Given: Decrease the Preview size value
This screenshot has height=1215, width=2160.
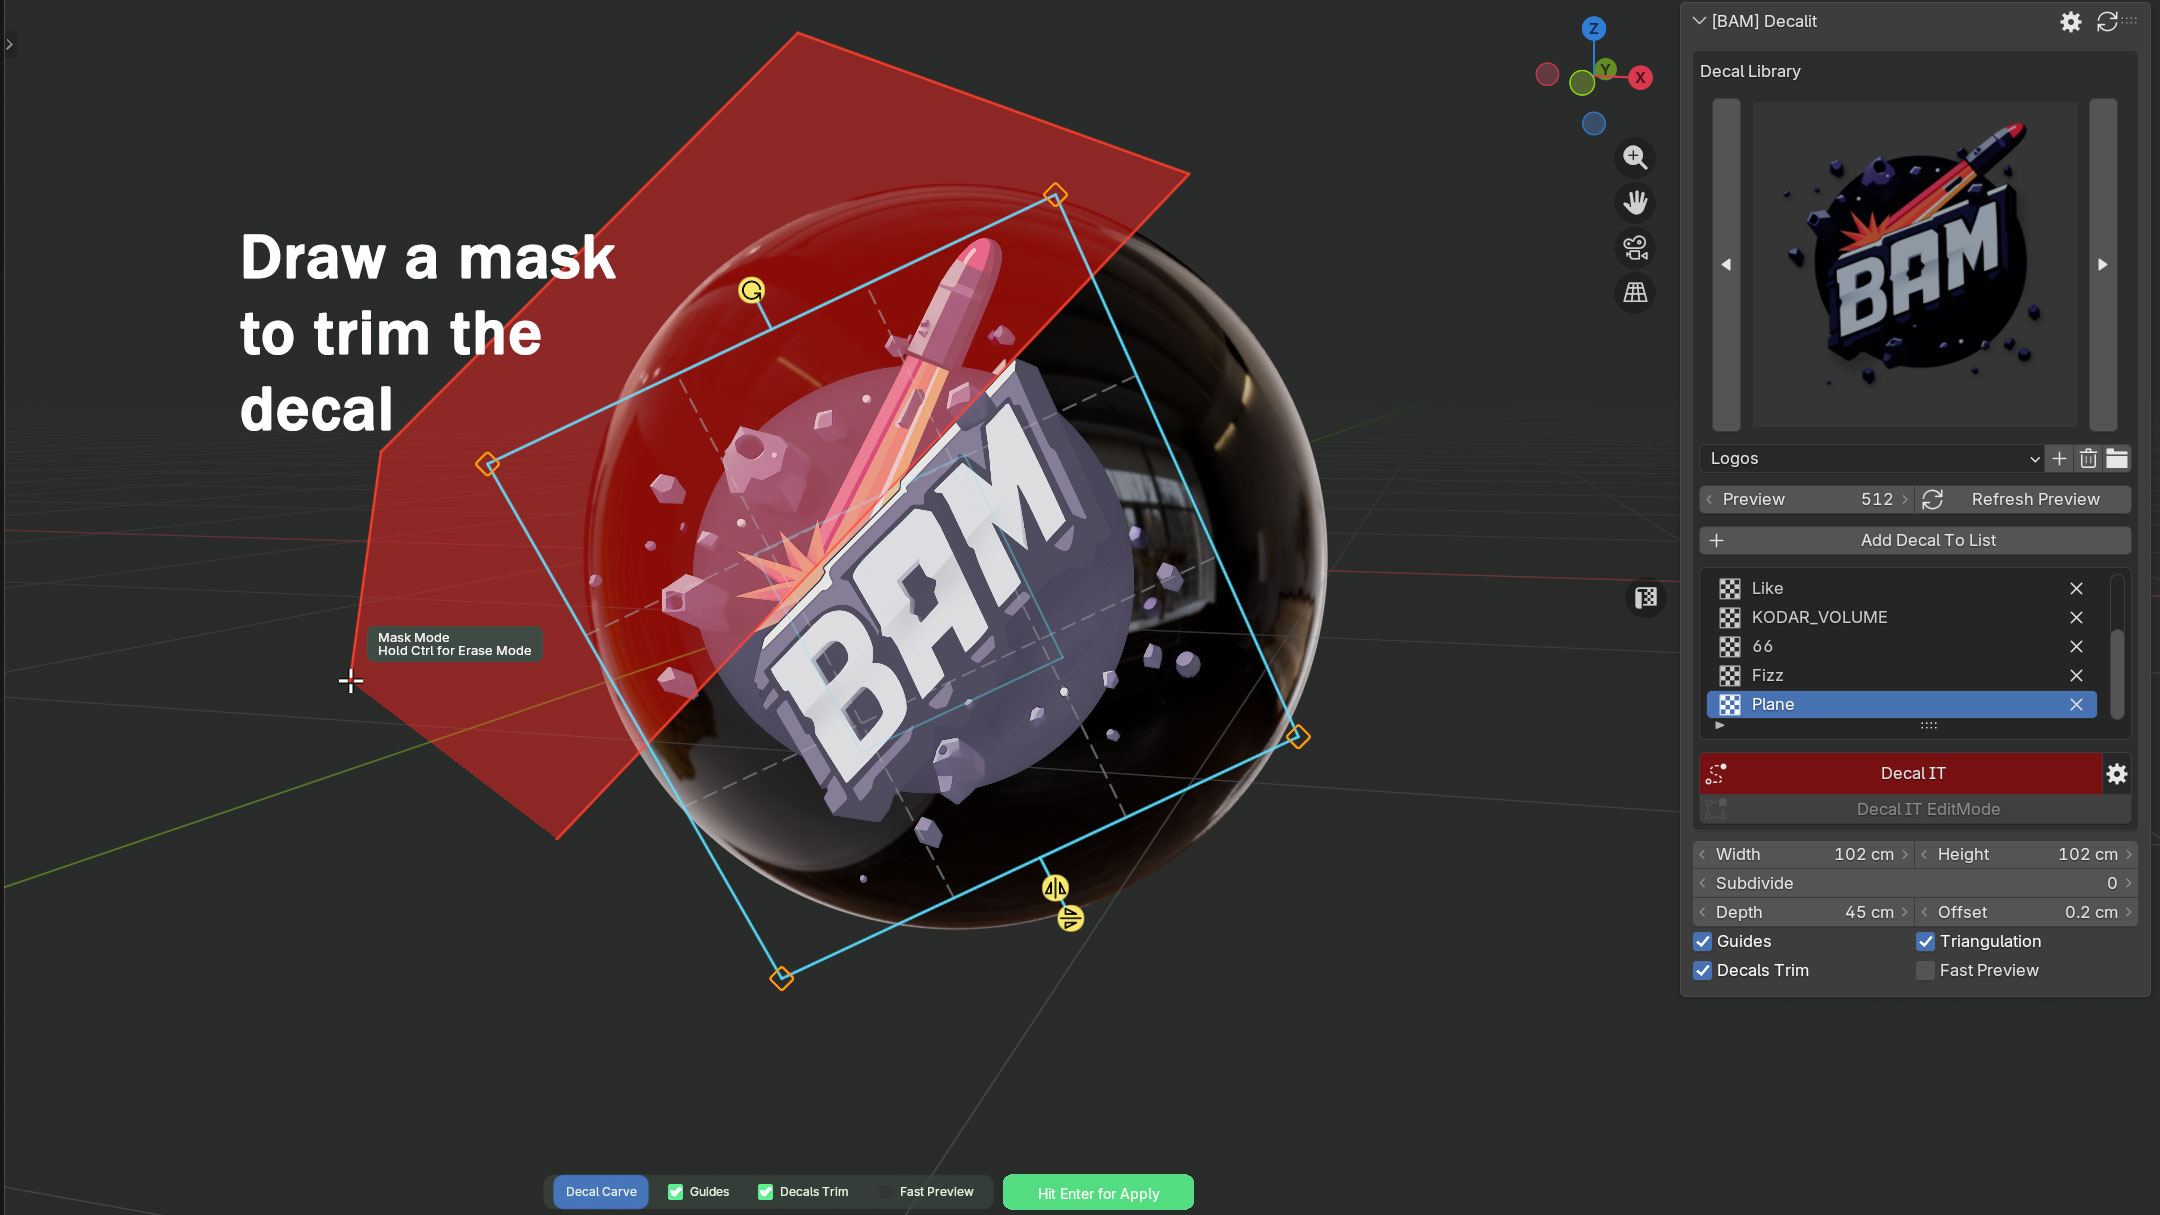Looking at the screenshot, I should pyautogui.click(x=1709, y=500).
